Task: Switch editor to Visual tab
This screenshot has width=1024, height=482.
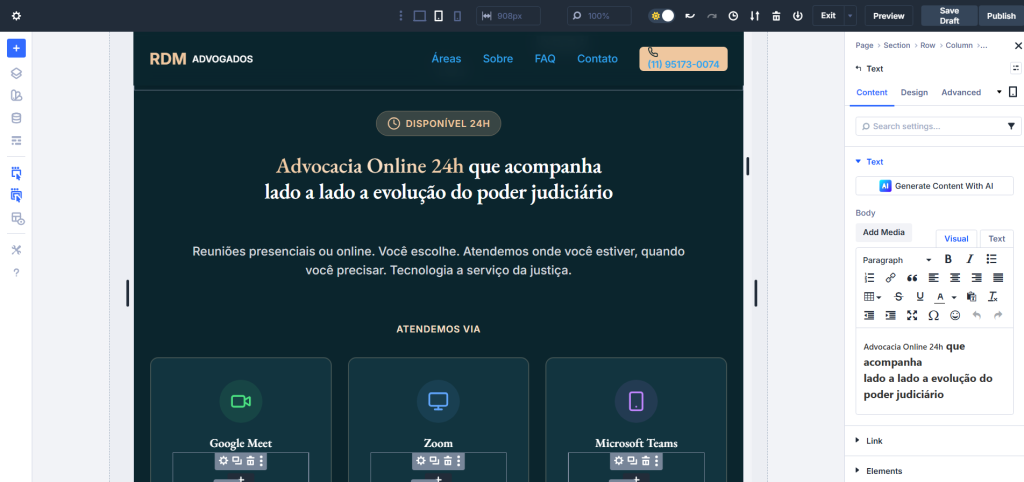Action: tap(957, 239)
